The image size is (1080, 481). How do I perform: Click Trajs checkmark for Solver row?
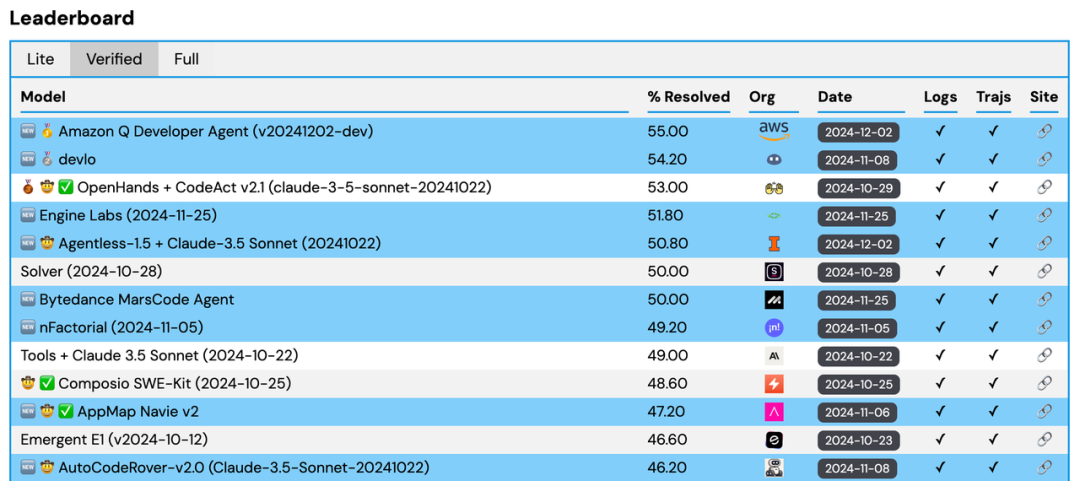click(993, 272)
